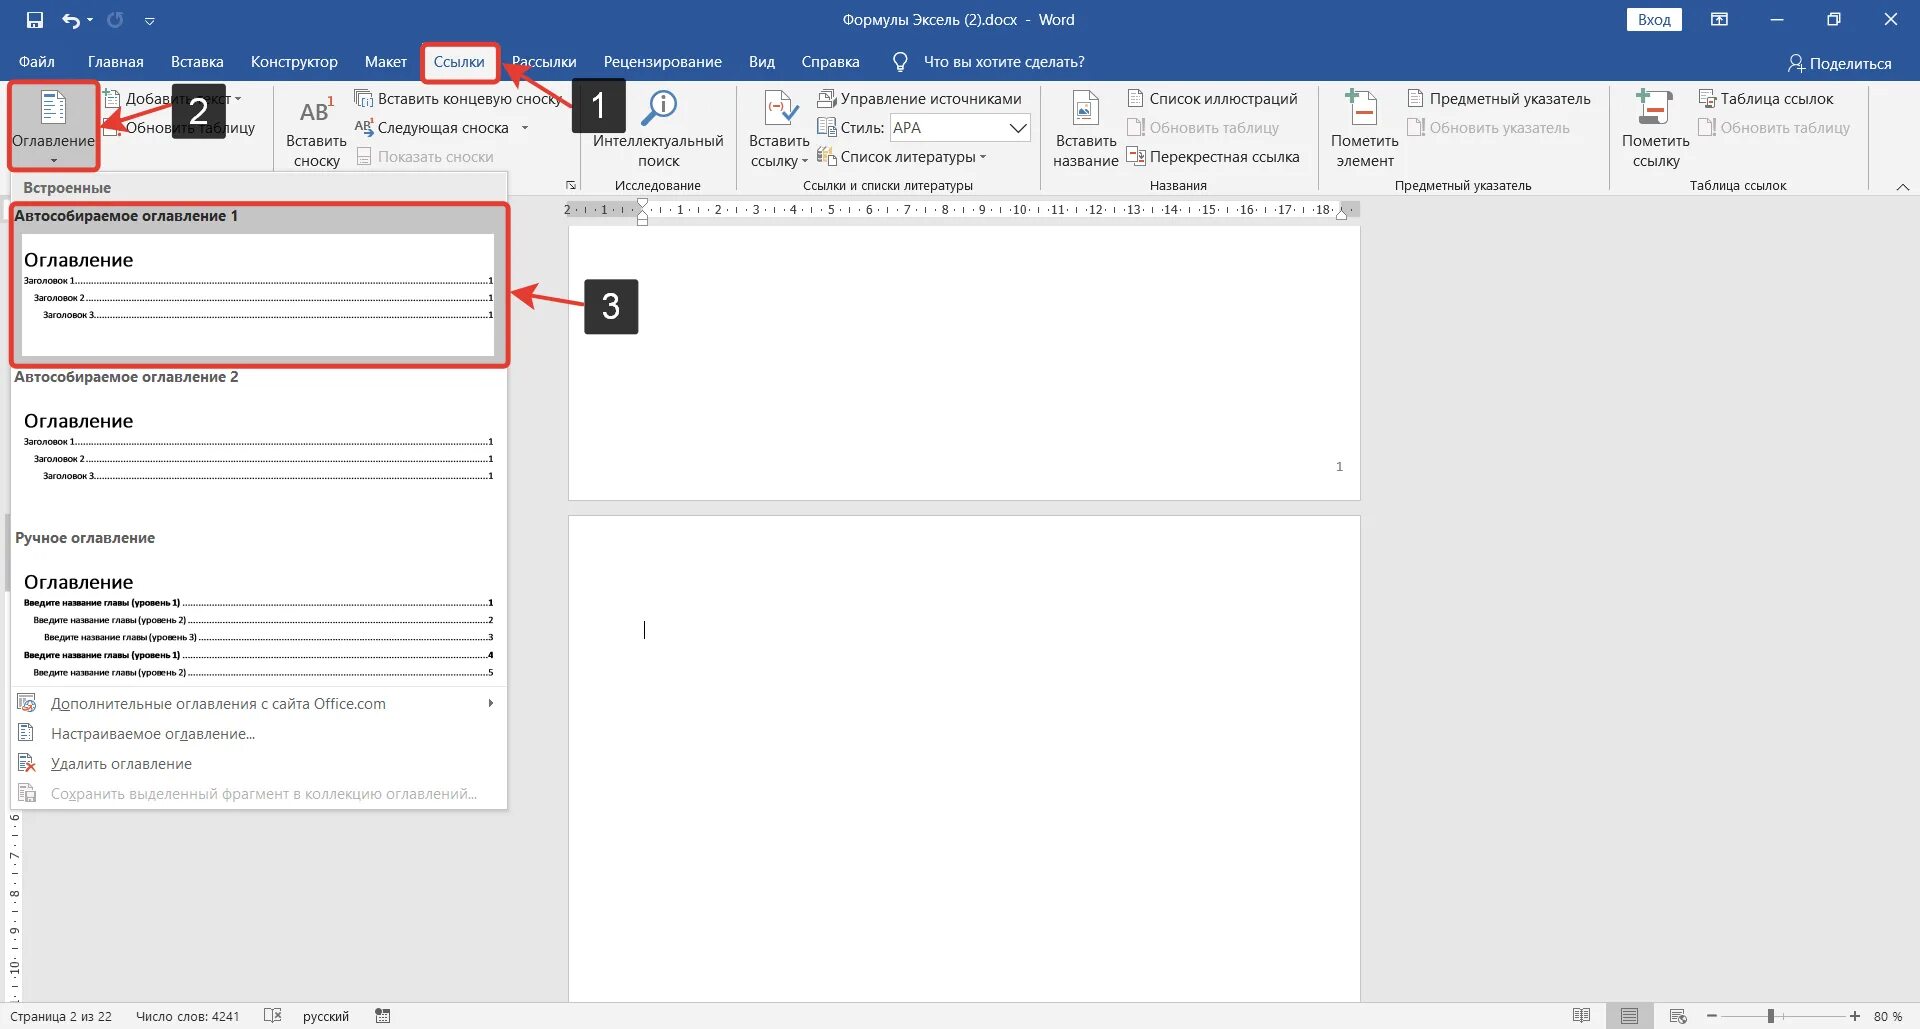1920x1029 pixels.
Task: Click Пометить элемент index button
Action: click(1364, 130)
